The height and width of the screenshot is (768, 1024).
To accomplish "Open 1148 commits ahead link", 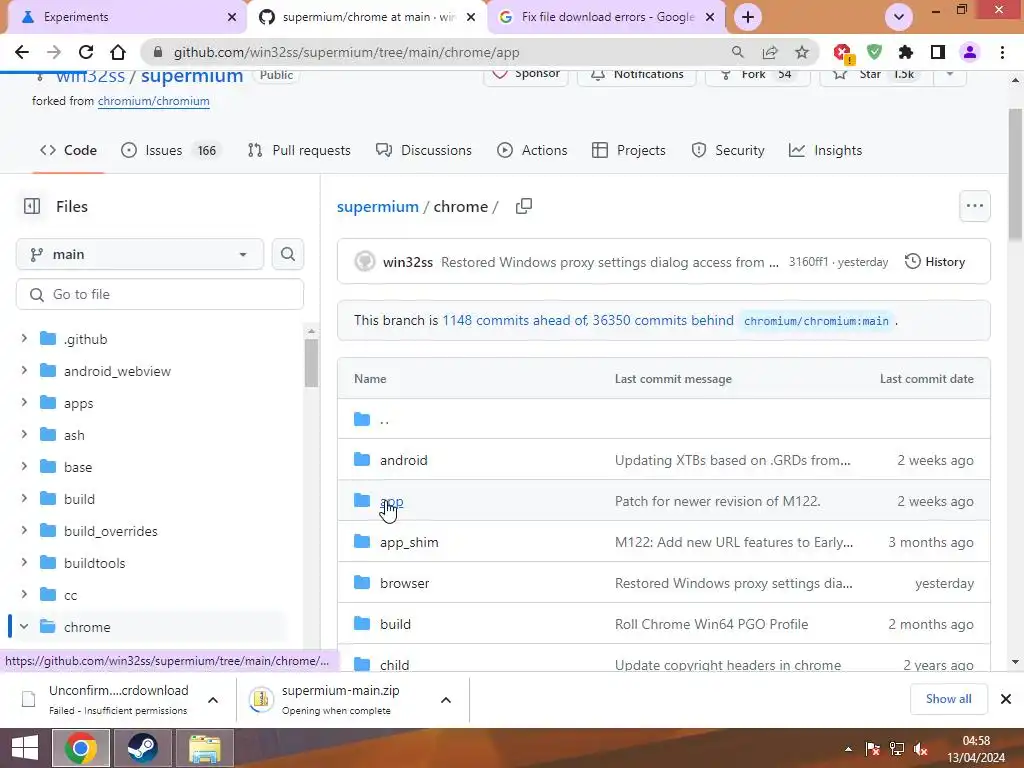I will click(515, 320).
